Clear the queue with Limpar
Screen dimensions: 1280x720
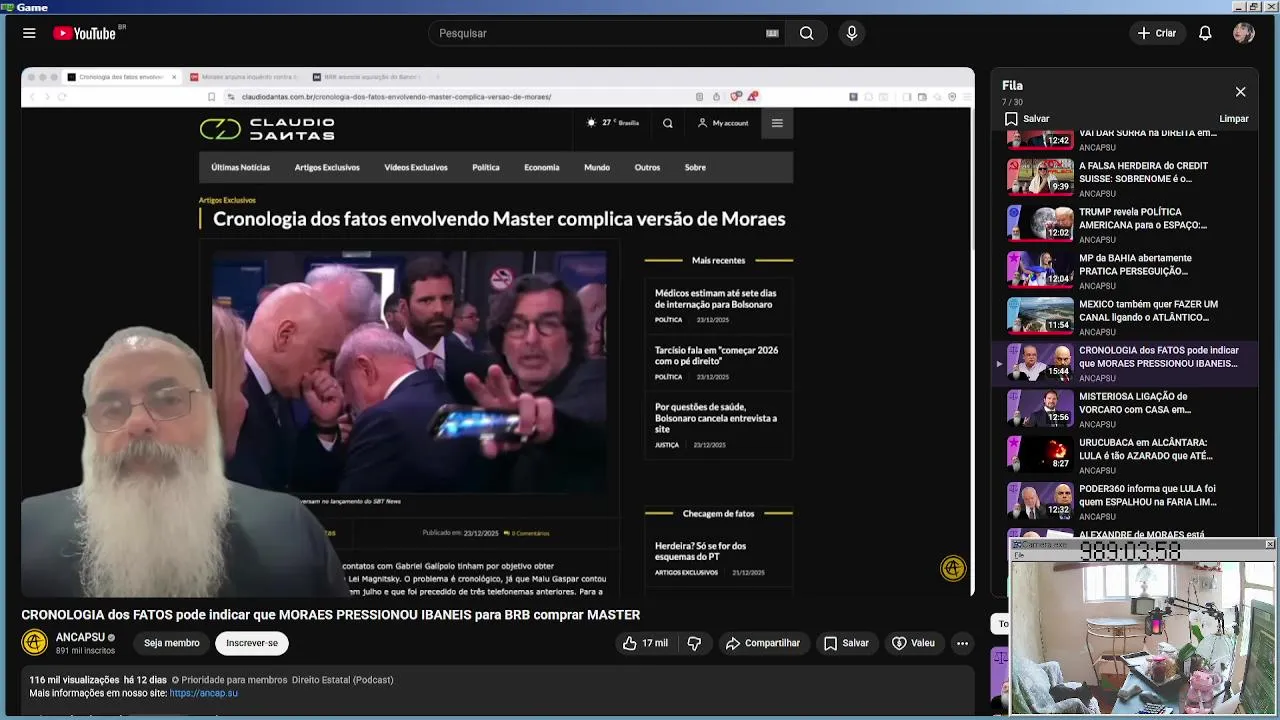(x=1234, y=119)
